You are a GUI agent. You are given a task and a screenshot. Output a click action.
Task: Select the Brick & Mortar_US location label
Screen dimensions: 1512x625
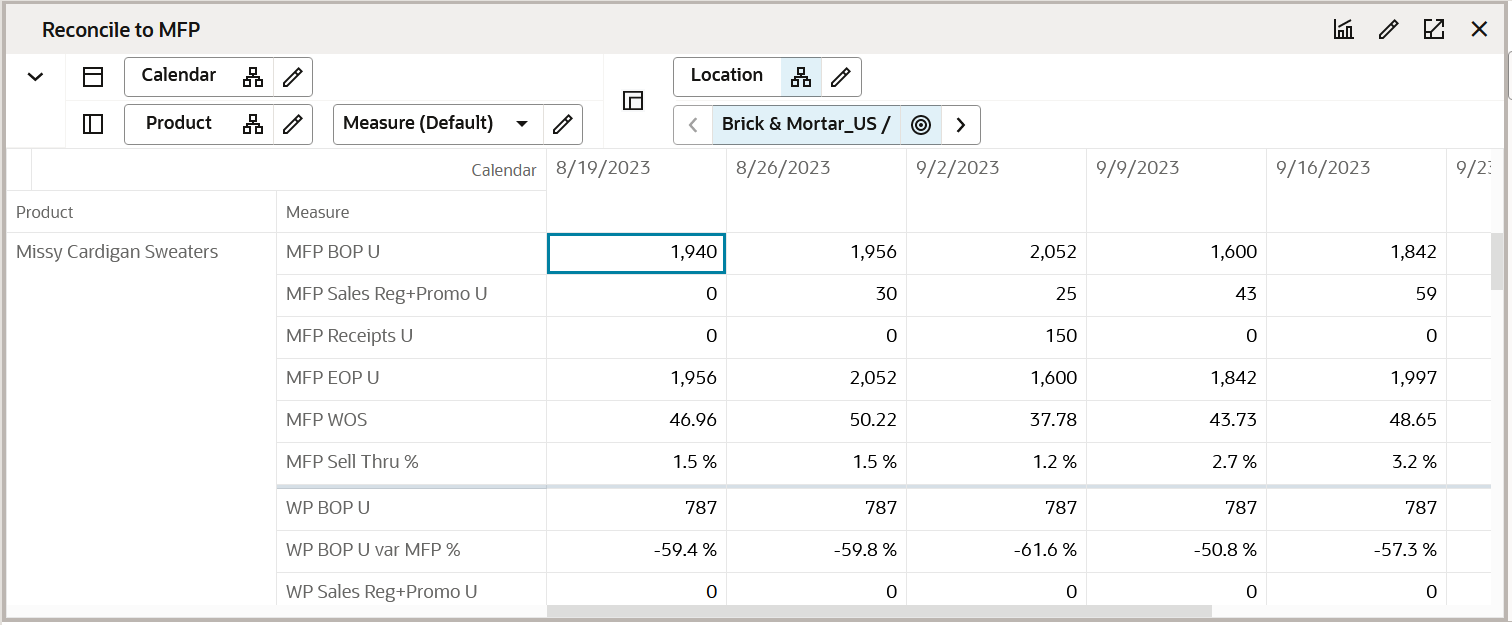tap(805, 125)
